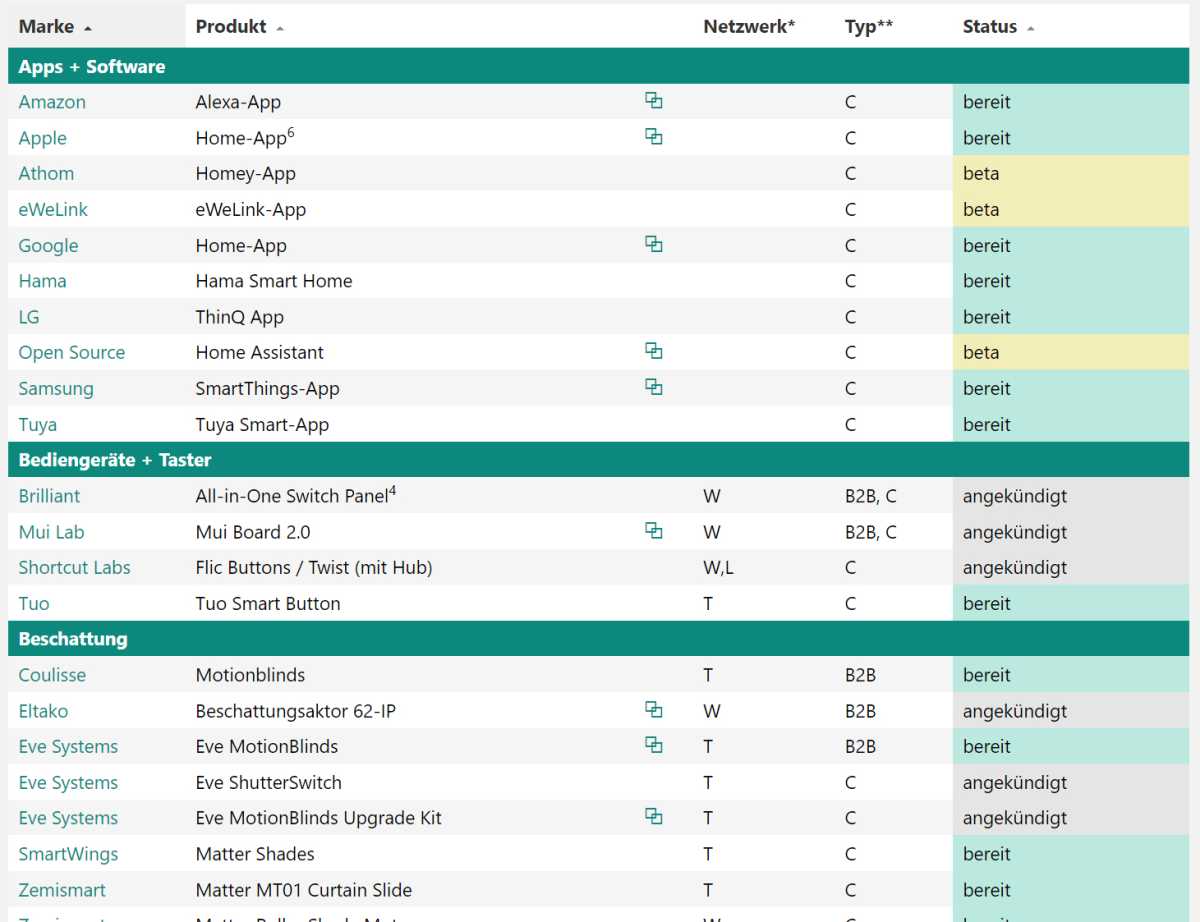Follow the LG brand link
This screenshot has height=922, width=1200.
(x=29, y=317)
